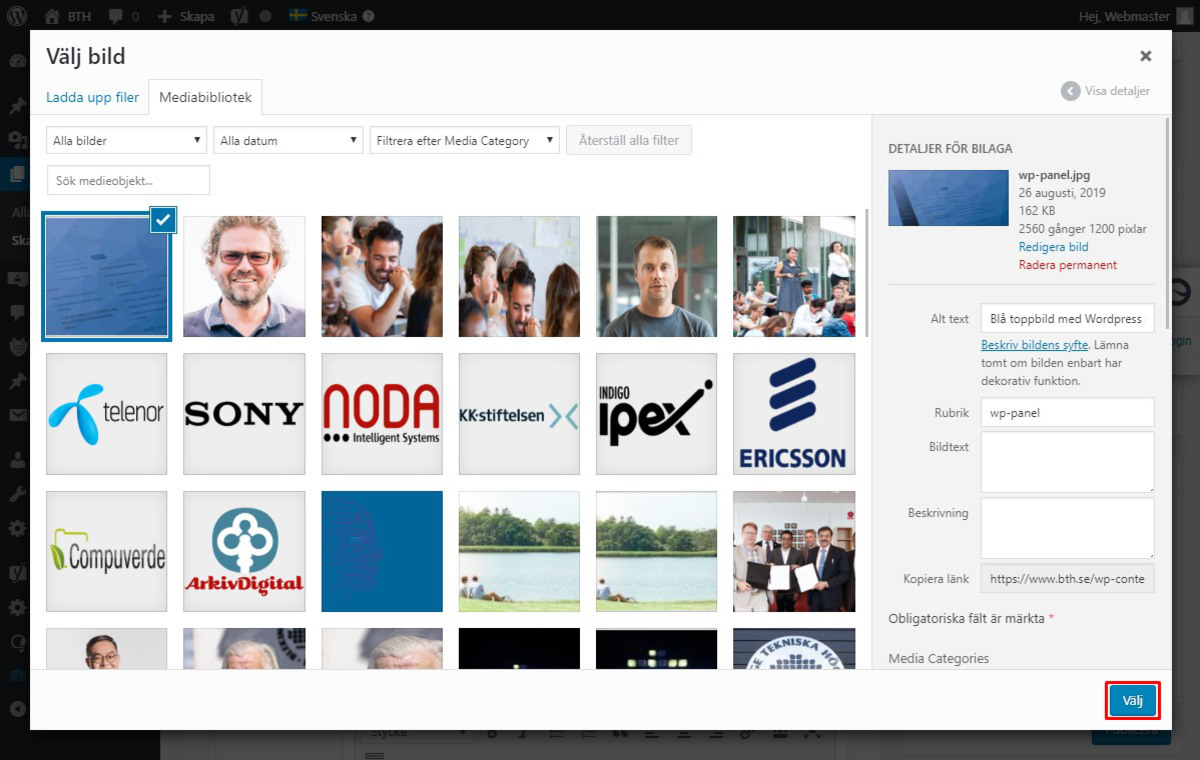Open the Svenska language menu
The width and height of the screenshot is (1200, 760).
(x=323, y=16)
